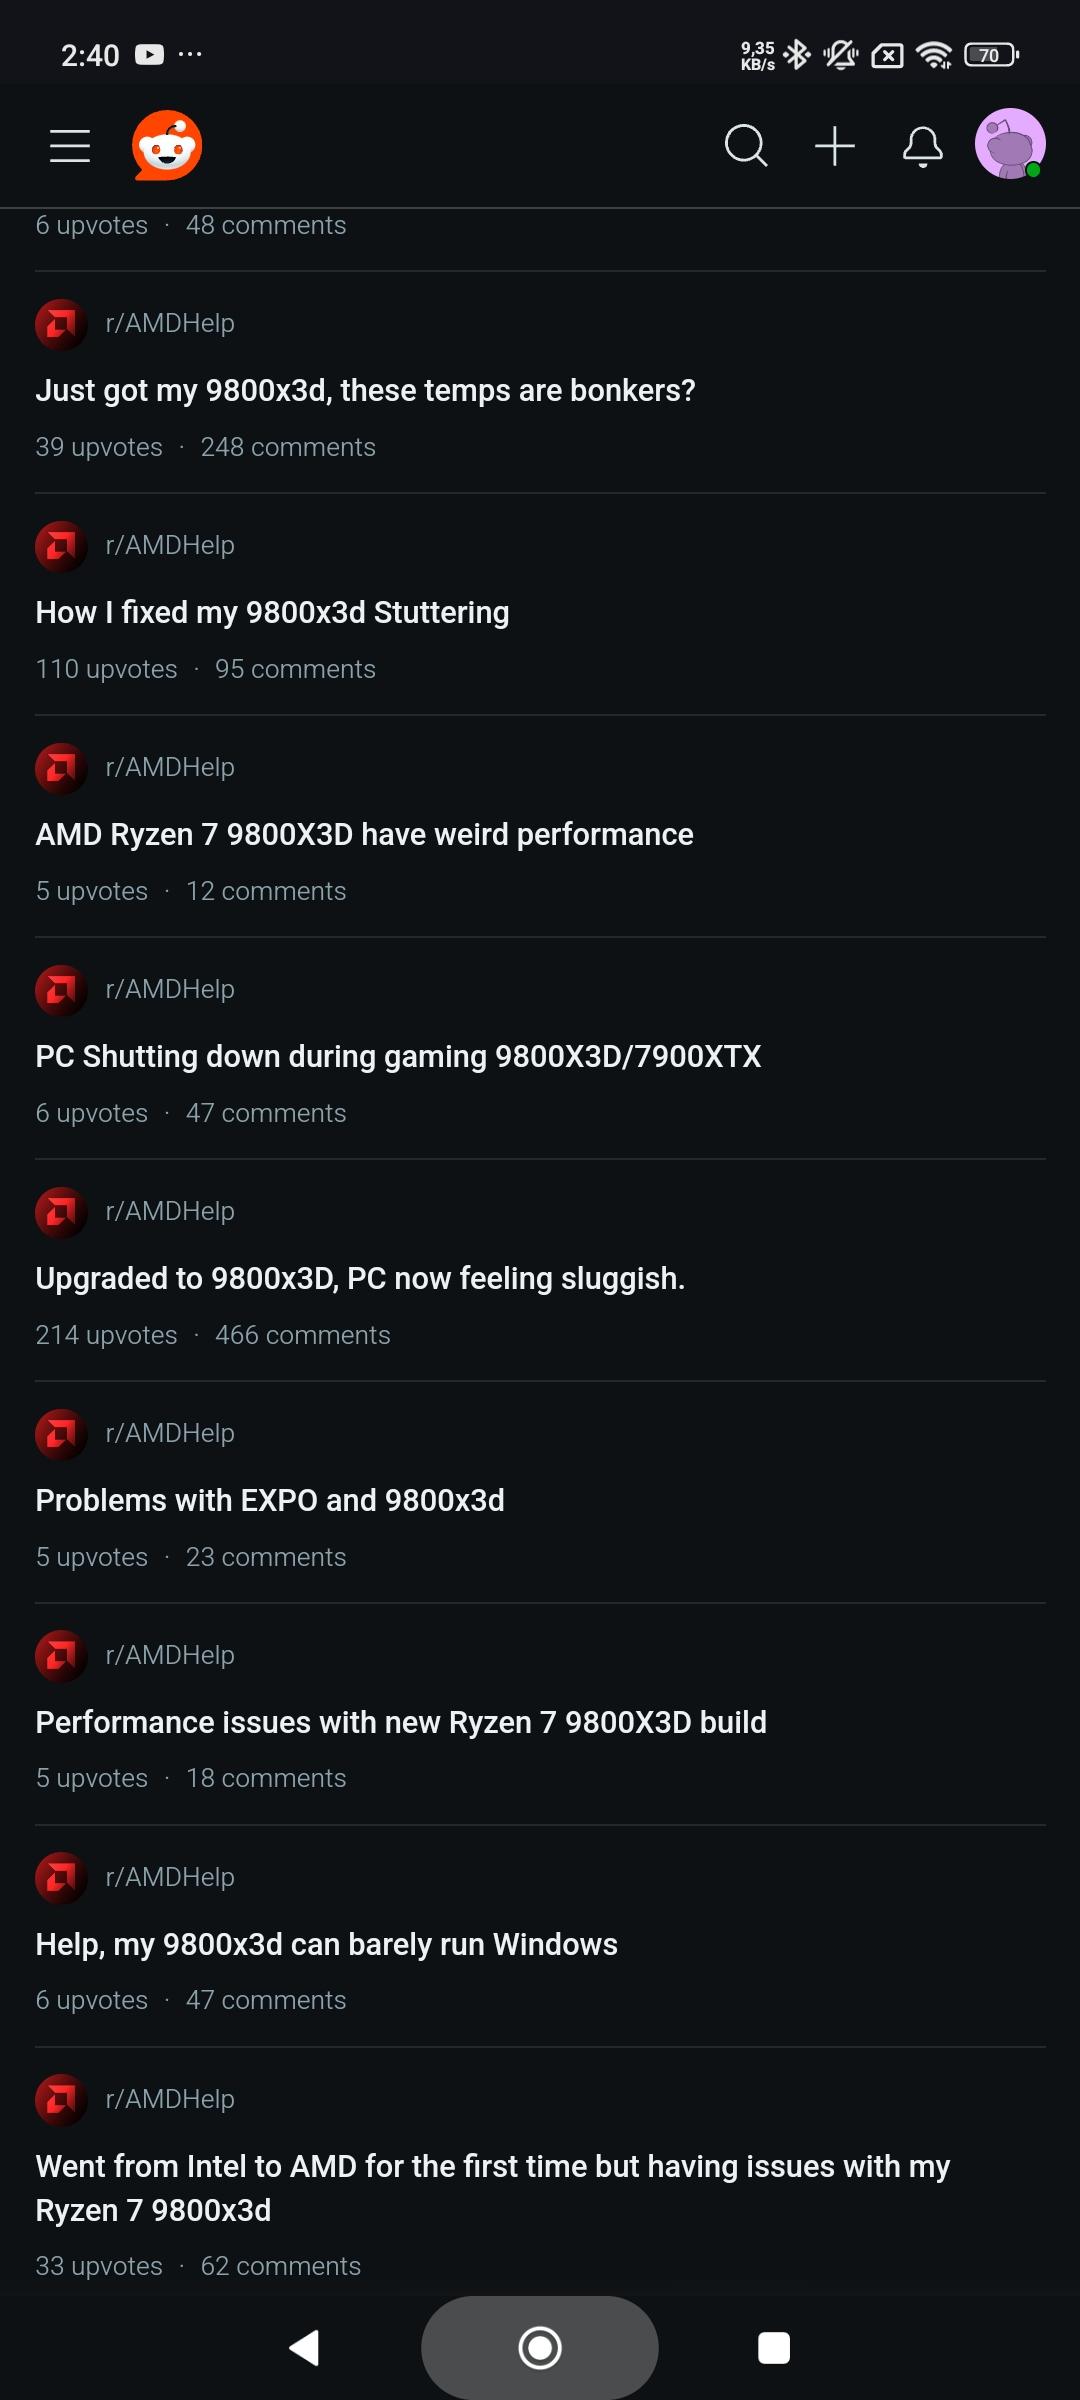Open the hamburger navigation menu

click(x=70, y=146)
